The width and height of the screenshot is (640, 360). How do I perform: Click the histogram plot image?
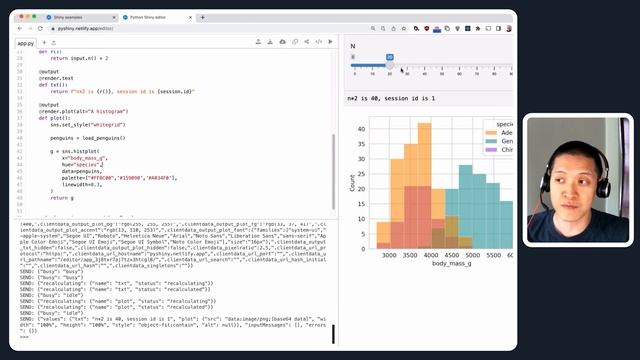tap(431, 192)
